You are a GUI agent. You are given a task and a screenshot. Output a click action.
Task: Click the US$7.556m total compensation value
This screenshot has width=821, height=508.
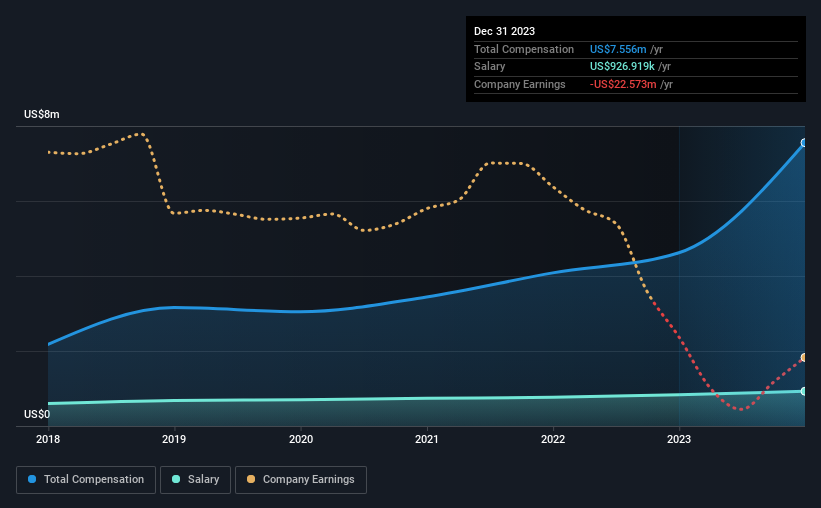618,49
